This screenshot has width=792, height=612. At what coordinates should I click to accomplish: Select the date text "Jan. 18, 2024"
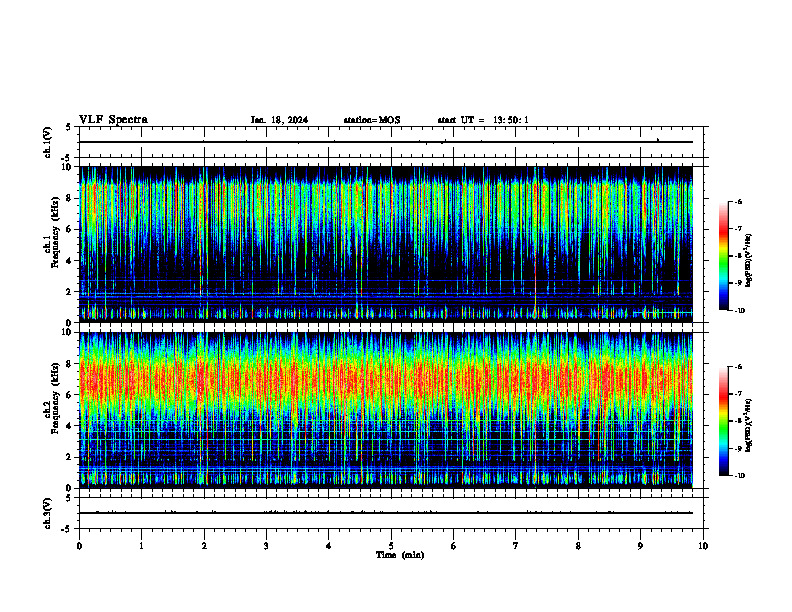click(x=279, y=120)
